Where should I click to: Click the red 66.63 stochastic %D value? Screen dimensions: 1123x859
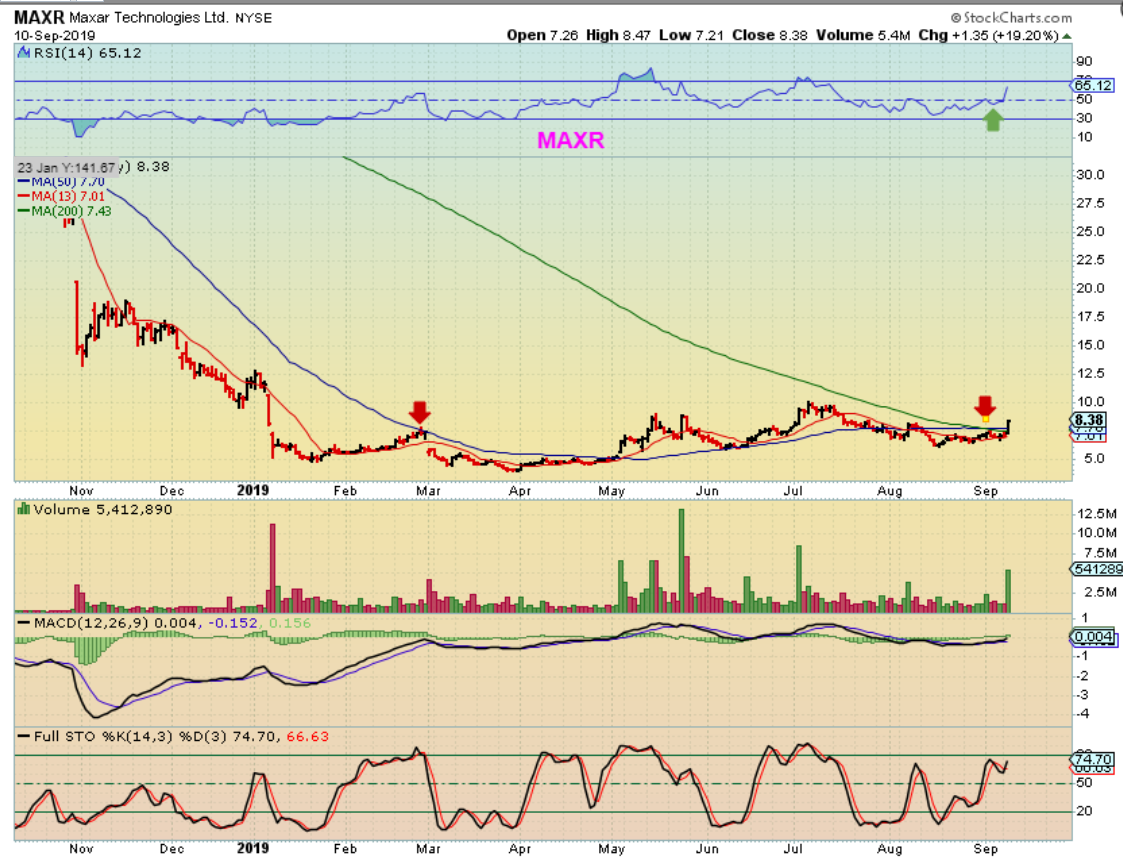click(x=307, y=736)
